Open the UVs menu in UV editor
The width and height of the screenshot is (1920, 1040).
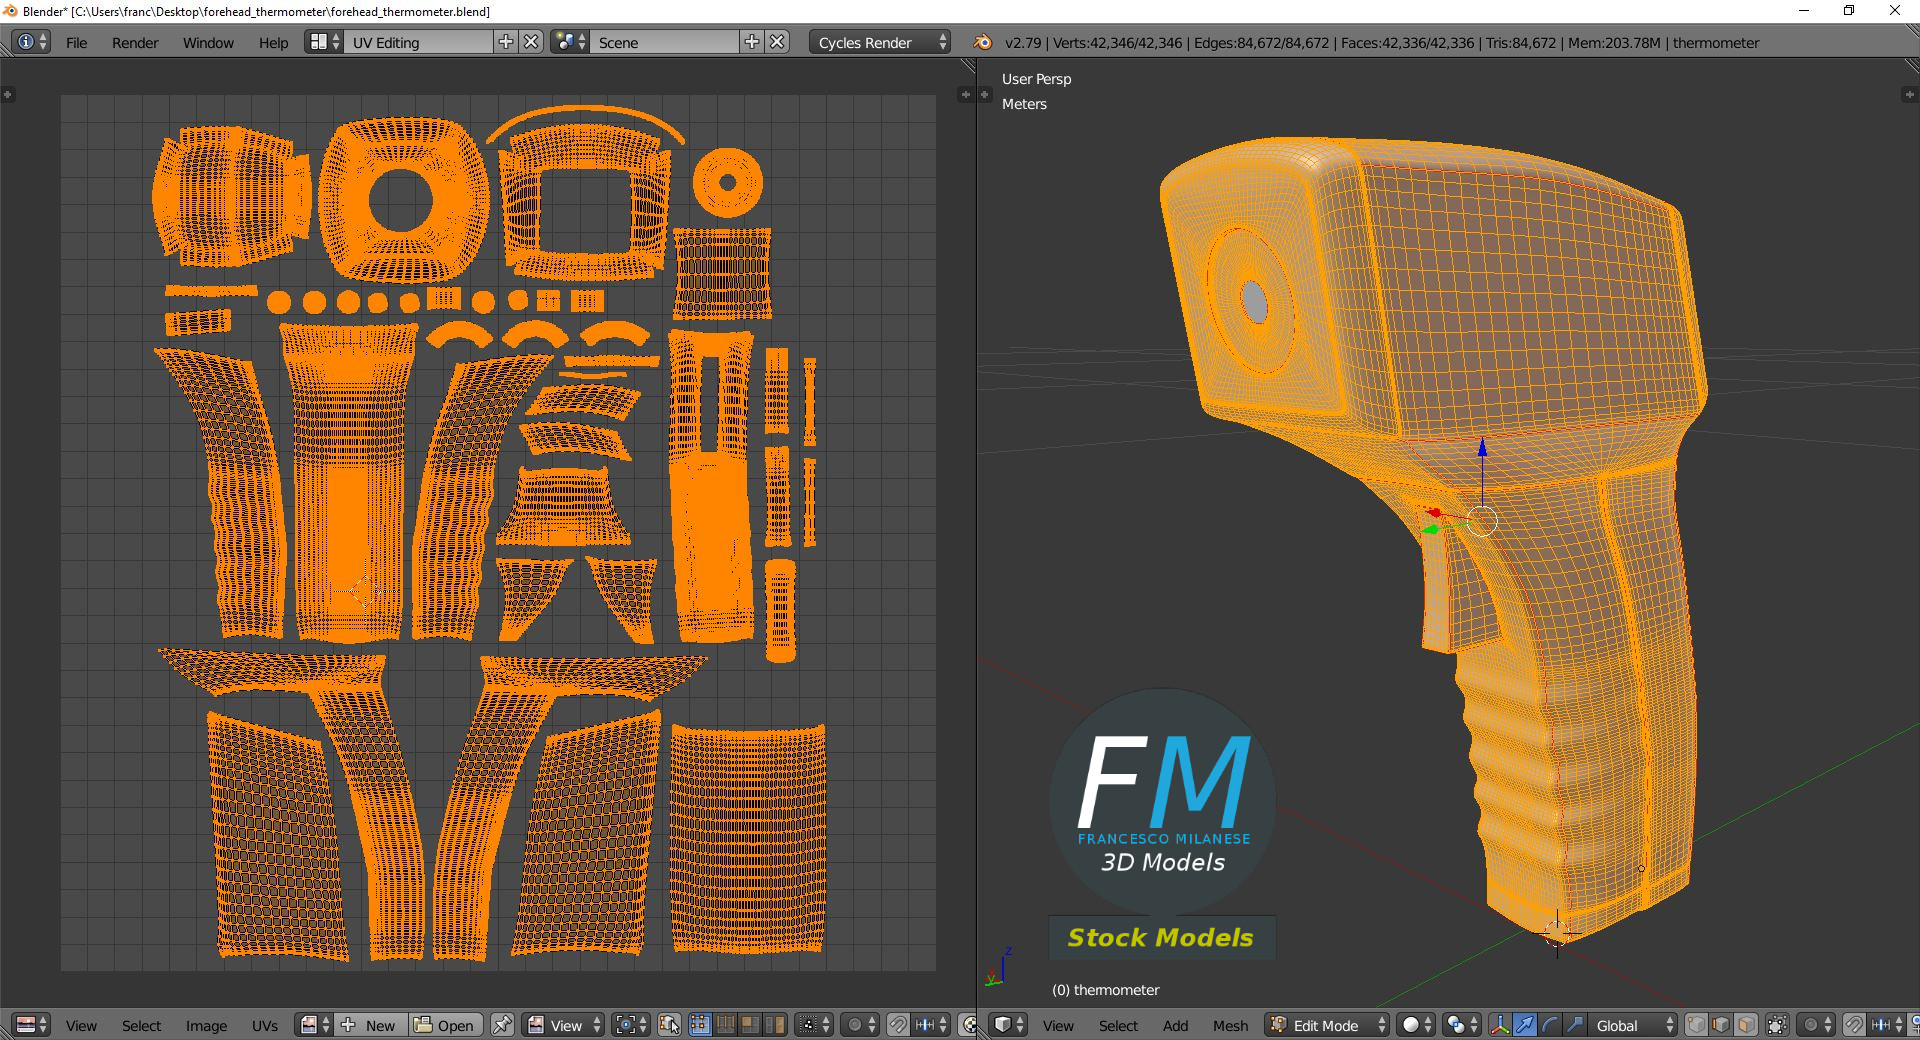coord(265,1025)
